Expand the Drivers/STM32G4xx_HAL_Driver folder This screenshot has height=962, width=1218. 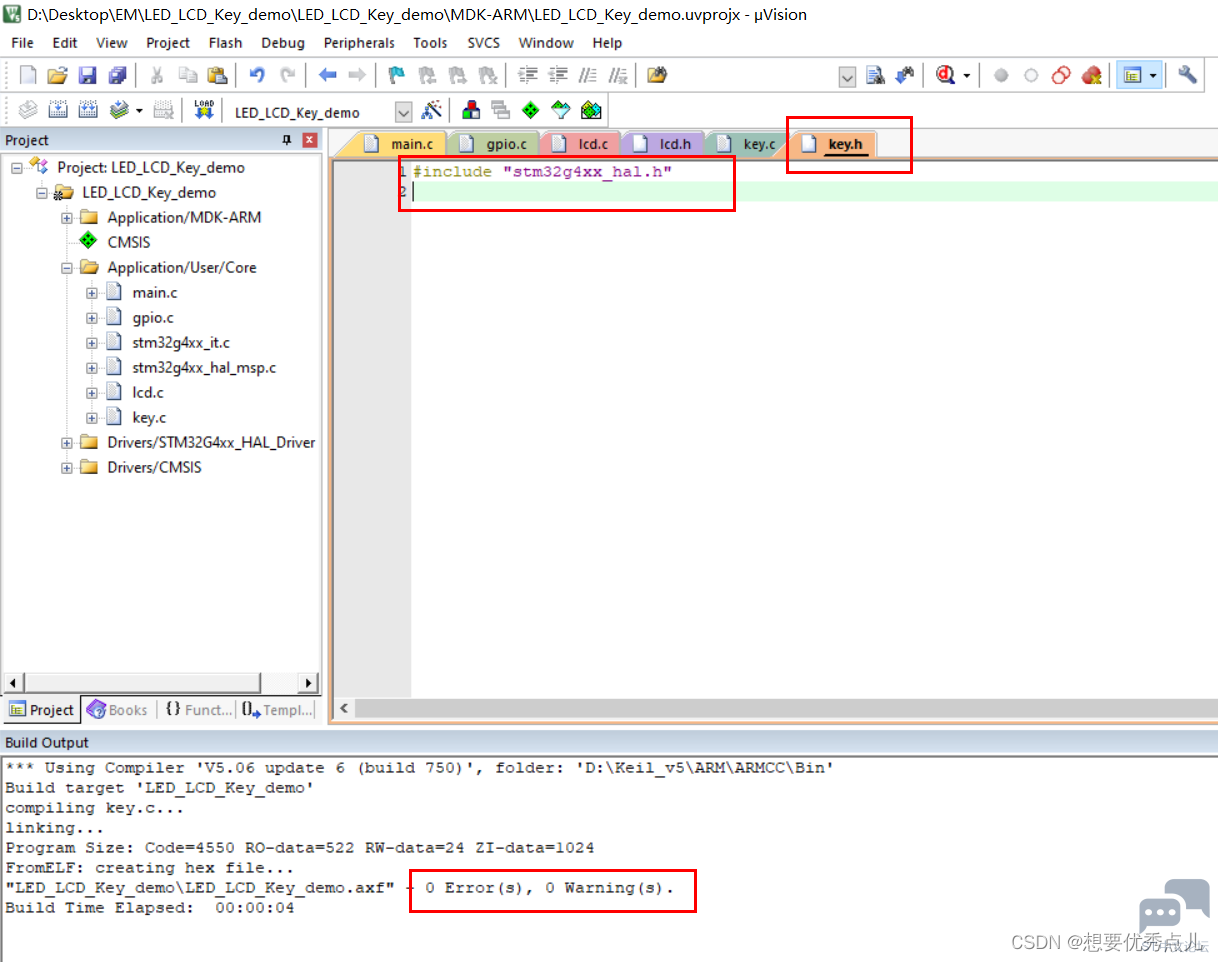pos(67,443)
